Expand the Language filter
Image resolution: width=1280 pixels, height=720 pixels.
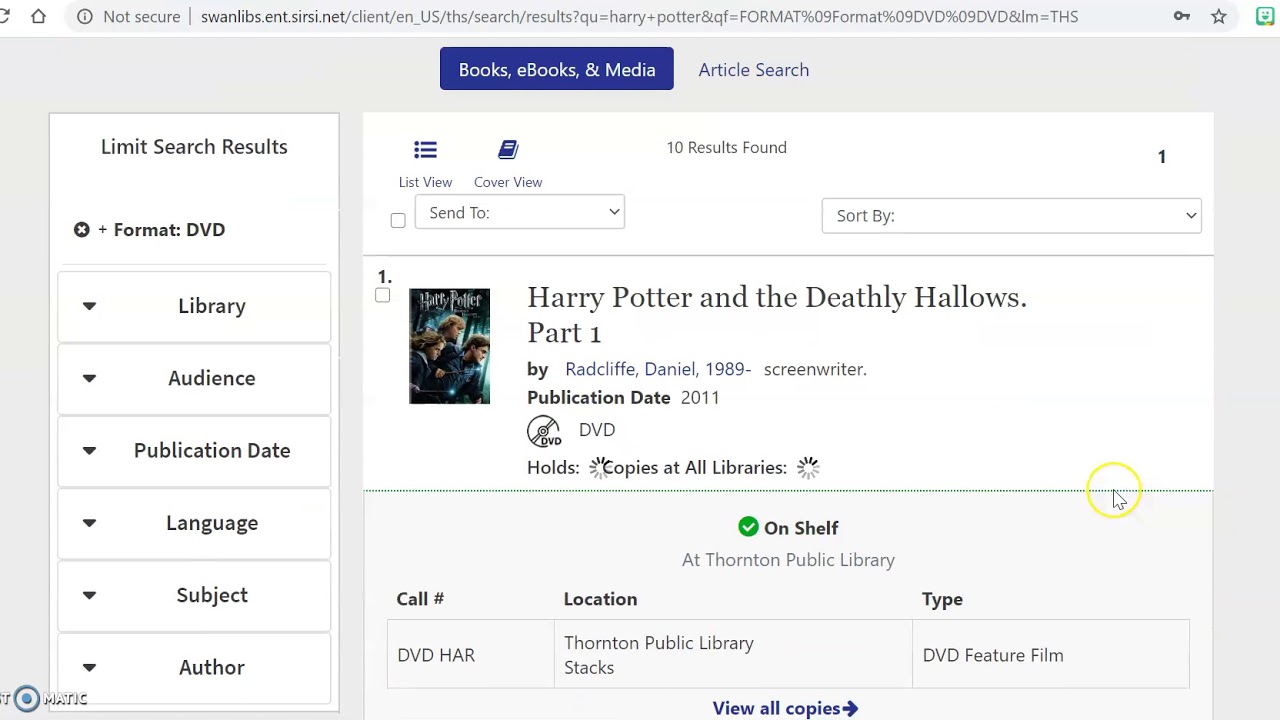pyautogui.click(x=194, y=523)
